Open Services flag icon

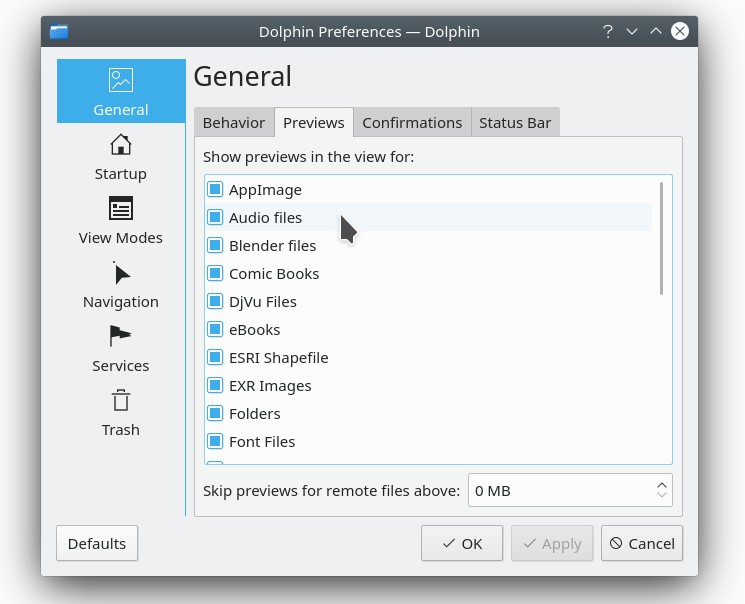click(121, 337)
